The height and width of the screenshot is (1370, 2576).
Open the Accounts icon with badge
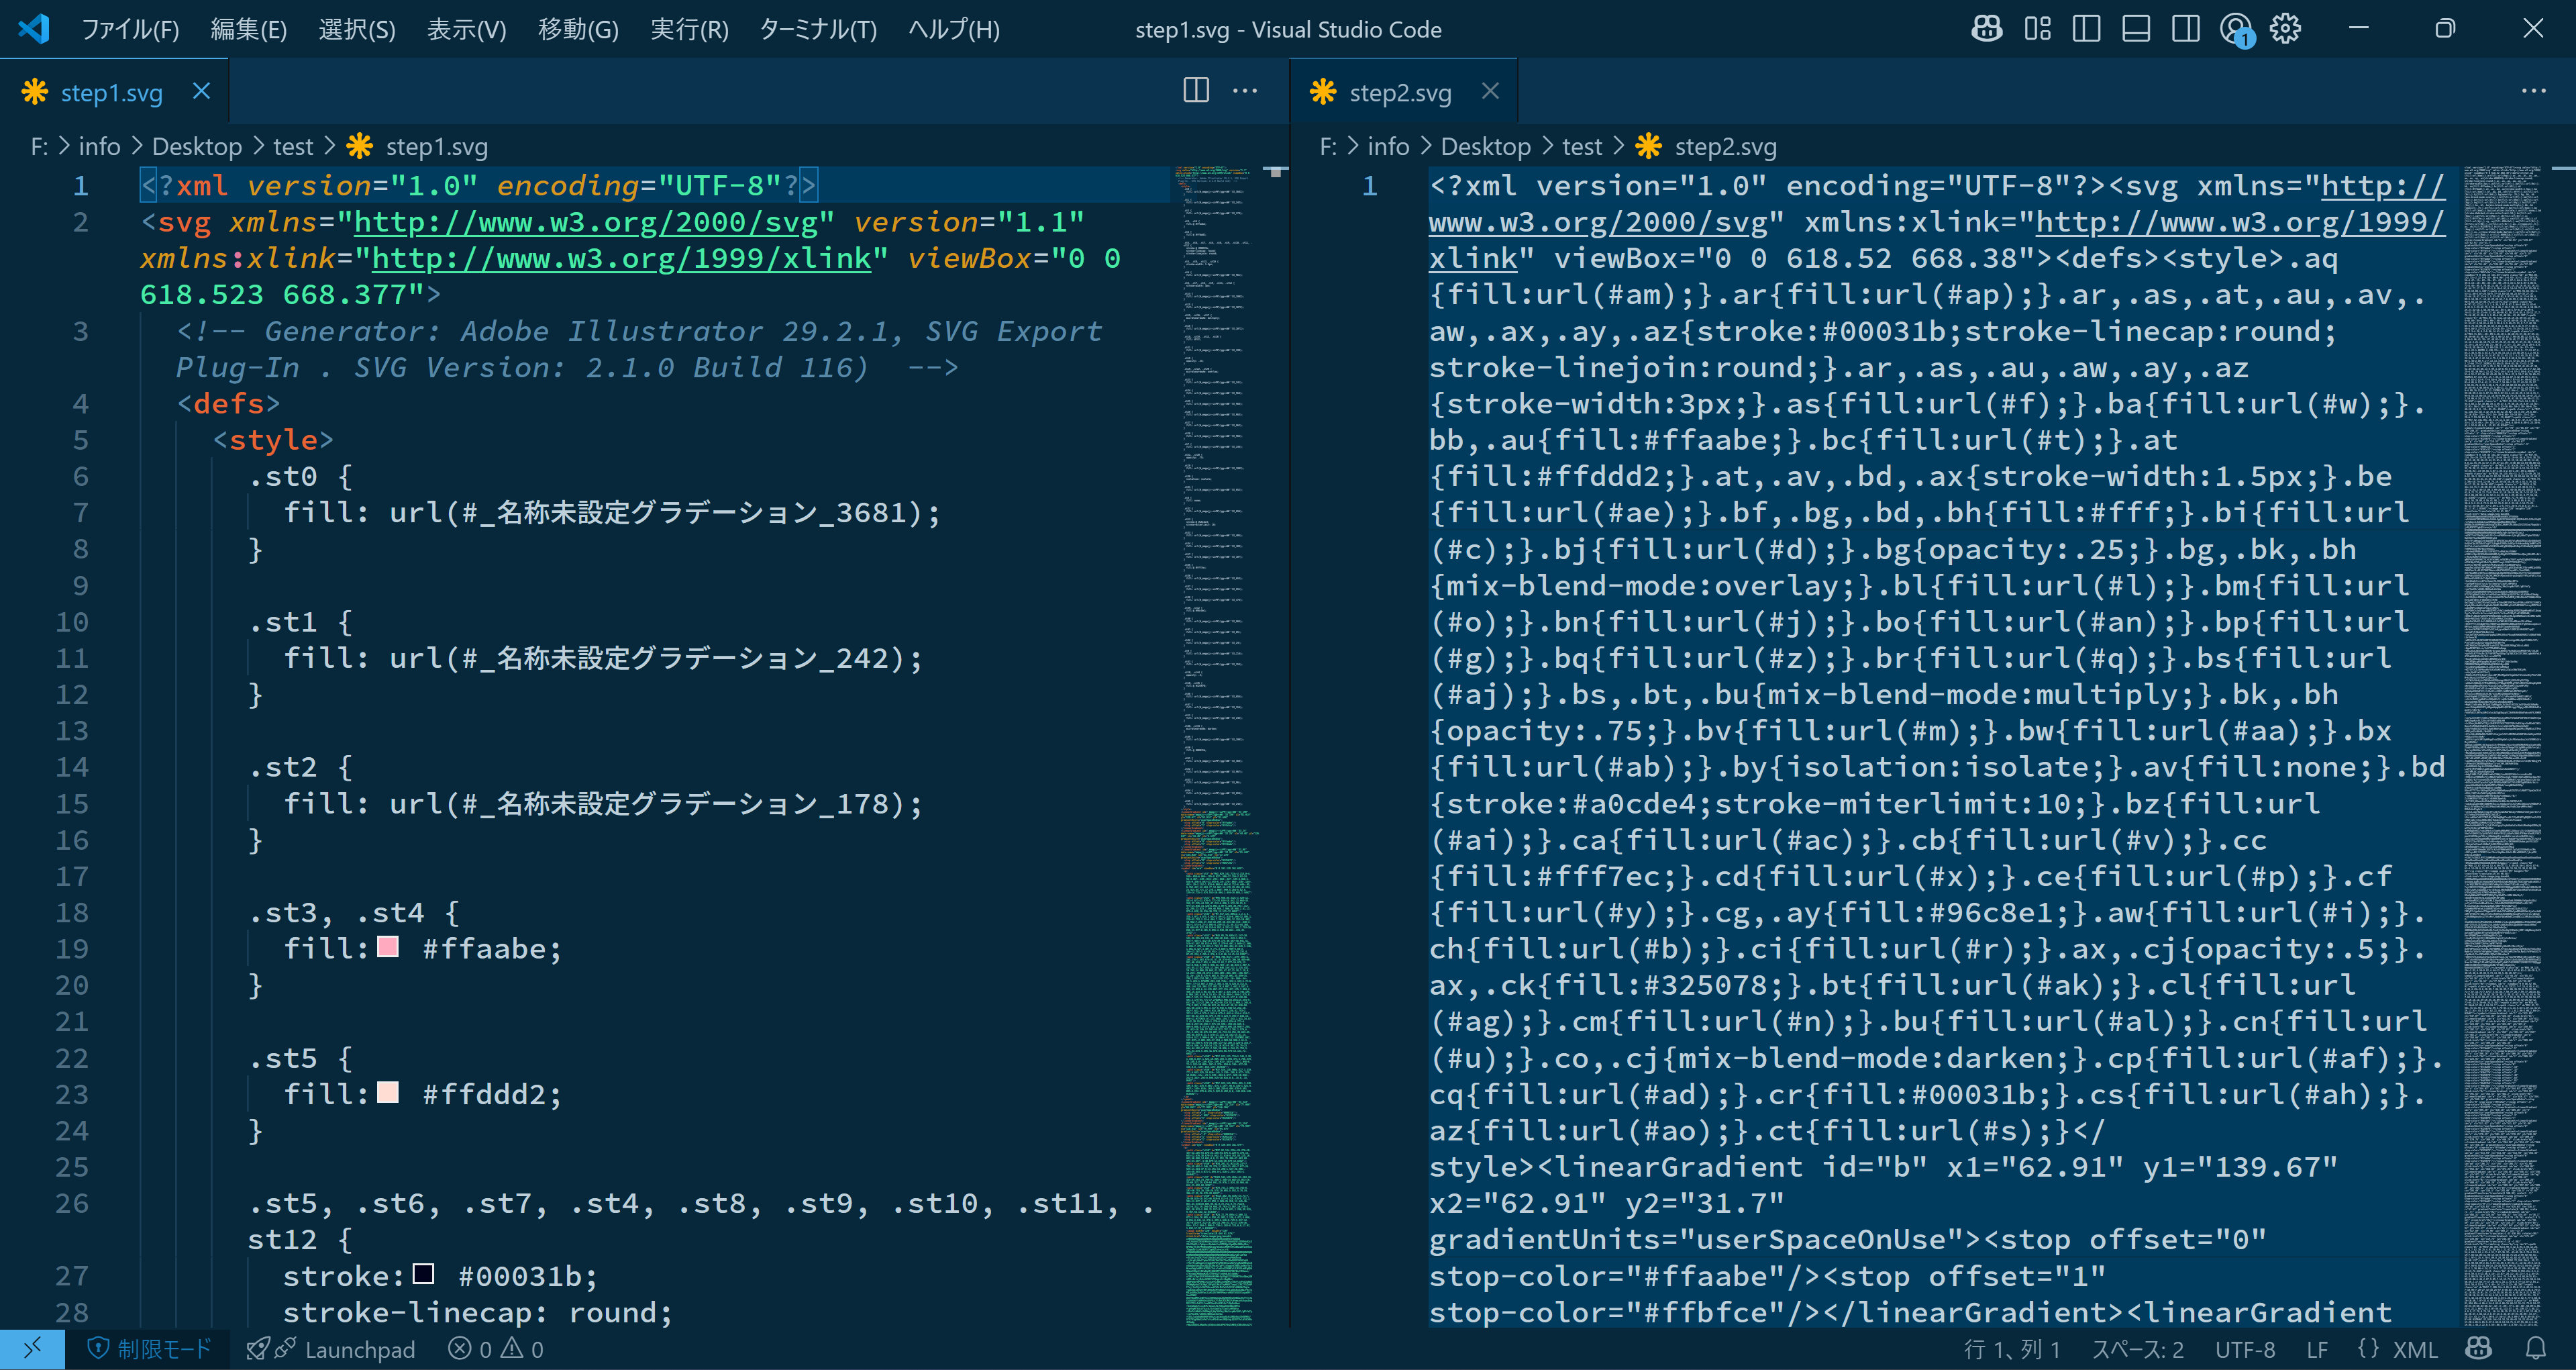(x=2236, y=28)
